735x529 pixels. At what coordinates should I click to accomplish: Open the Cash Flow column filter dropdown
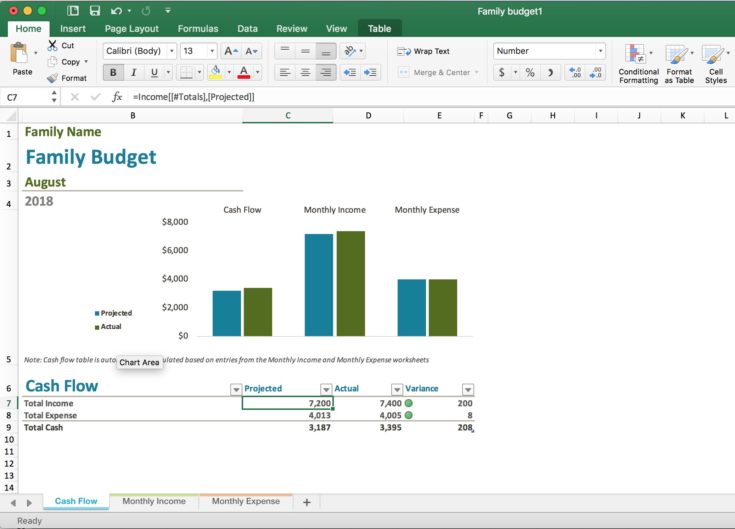[x=236, y=389]
